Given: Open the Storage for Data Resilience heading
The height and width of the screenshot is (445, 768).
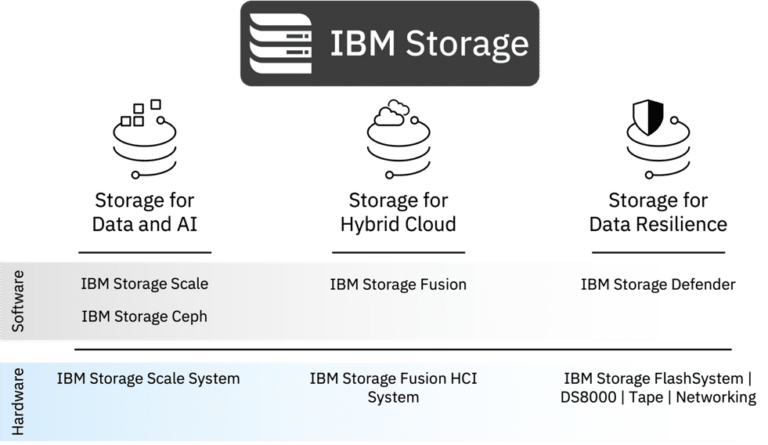Looking at the screenshot, I should tap(658, 212).
